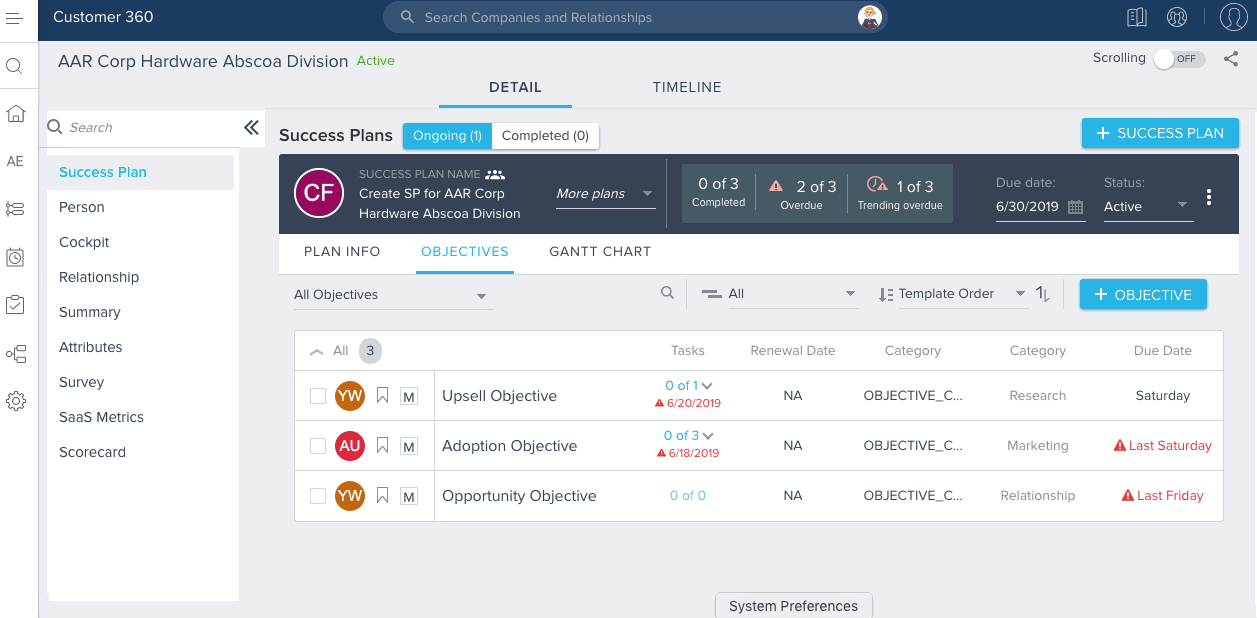The image size is (1257, 618).
Task: Open the calendar clock icon in left rail
Action: pos(15,257)
